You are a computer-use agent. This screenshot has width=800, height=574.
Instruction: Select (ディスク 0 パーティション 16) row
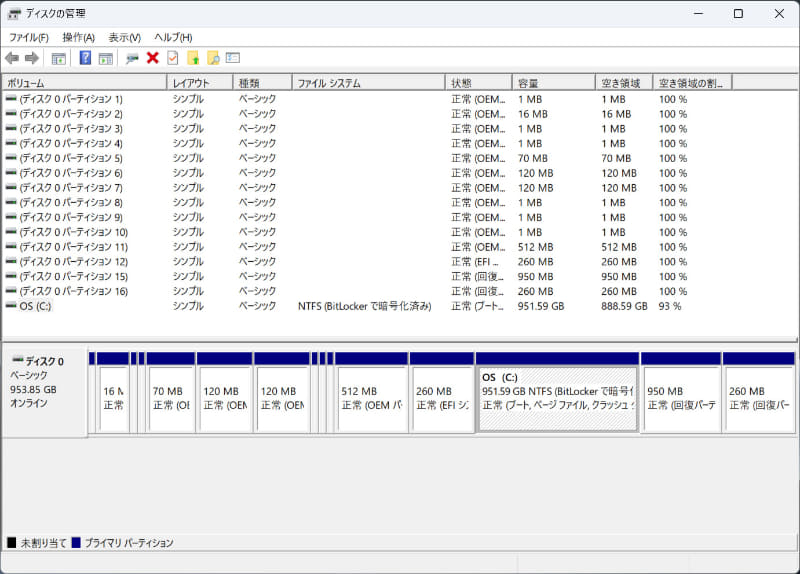(x=365, y=291)
